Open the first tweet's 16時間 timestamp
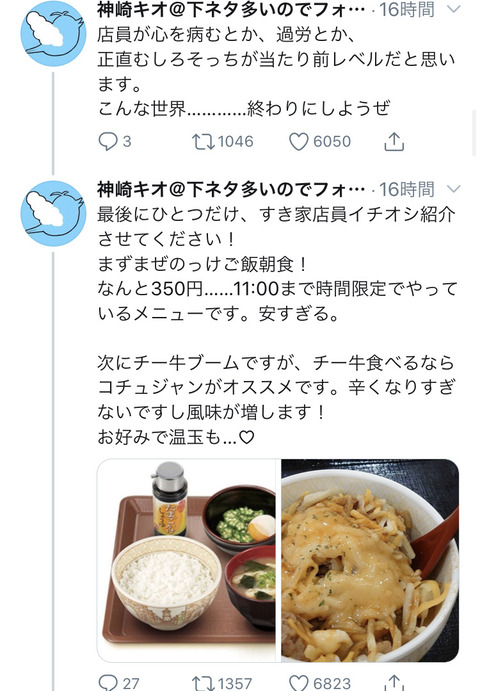 tap(406, 9)
